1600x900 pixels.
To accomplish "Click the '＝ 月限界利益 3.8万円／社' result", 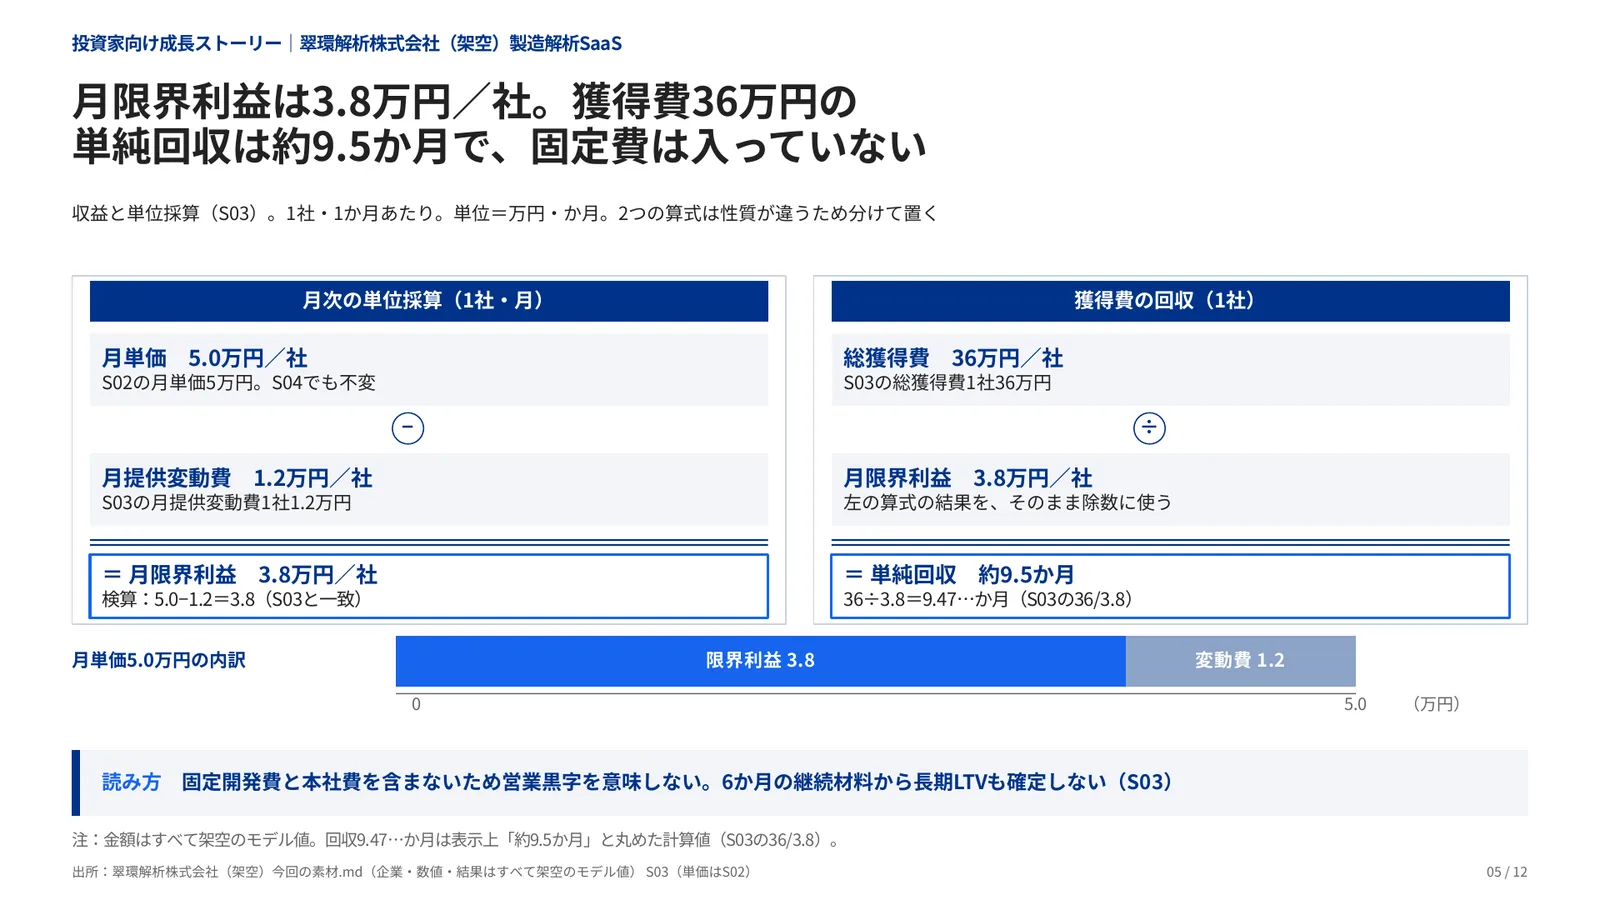I will pyautogui.click(x=240, y=574).
